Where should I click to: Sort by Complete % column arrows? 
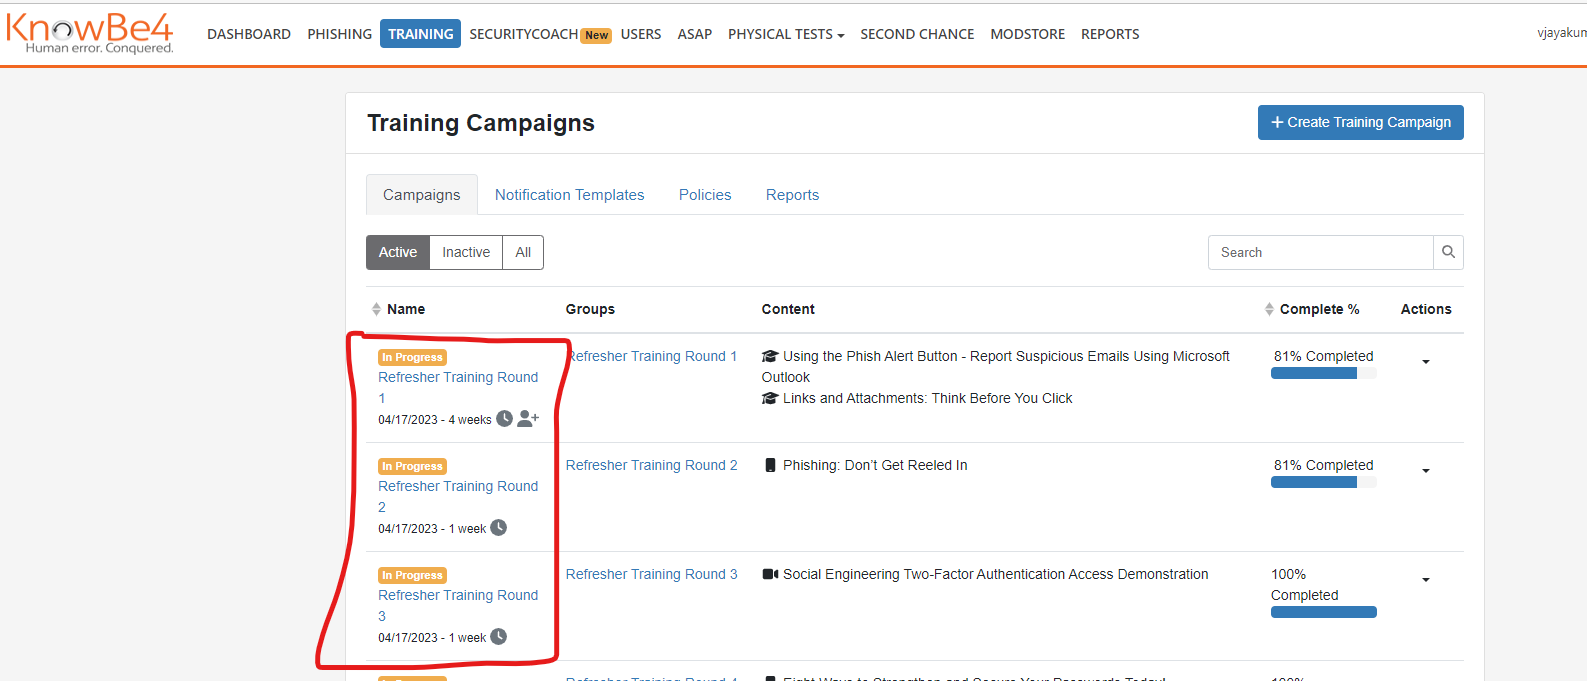[1269, 309]
